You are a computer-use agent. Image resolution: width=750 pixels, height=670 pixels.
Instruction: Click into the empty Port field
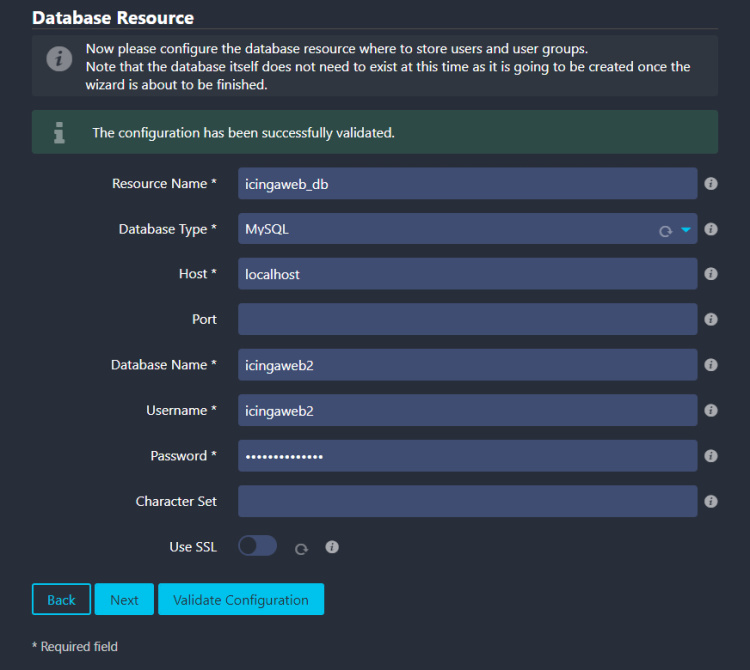pos(467,320)
